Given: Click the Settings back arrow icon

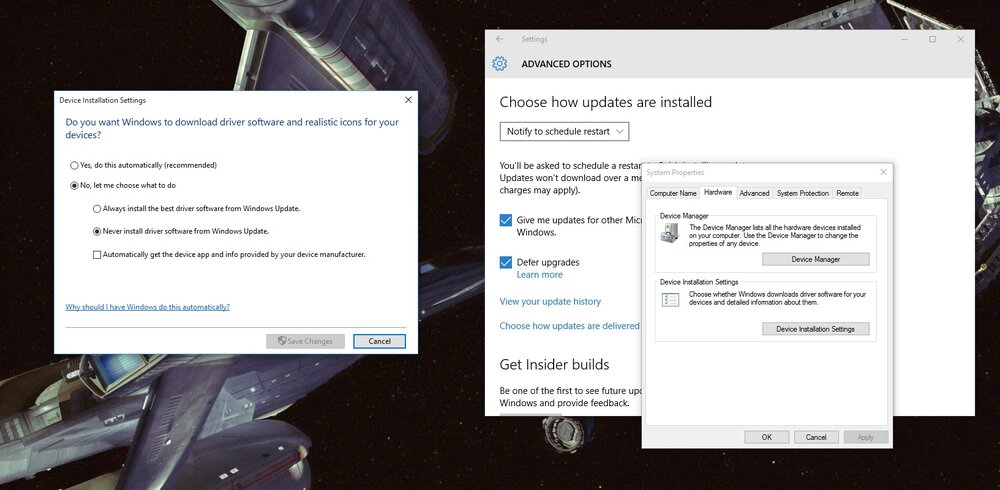Looking at the screenshot, I should point(499,39).
